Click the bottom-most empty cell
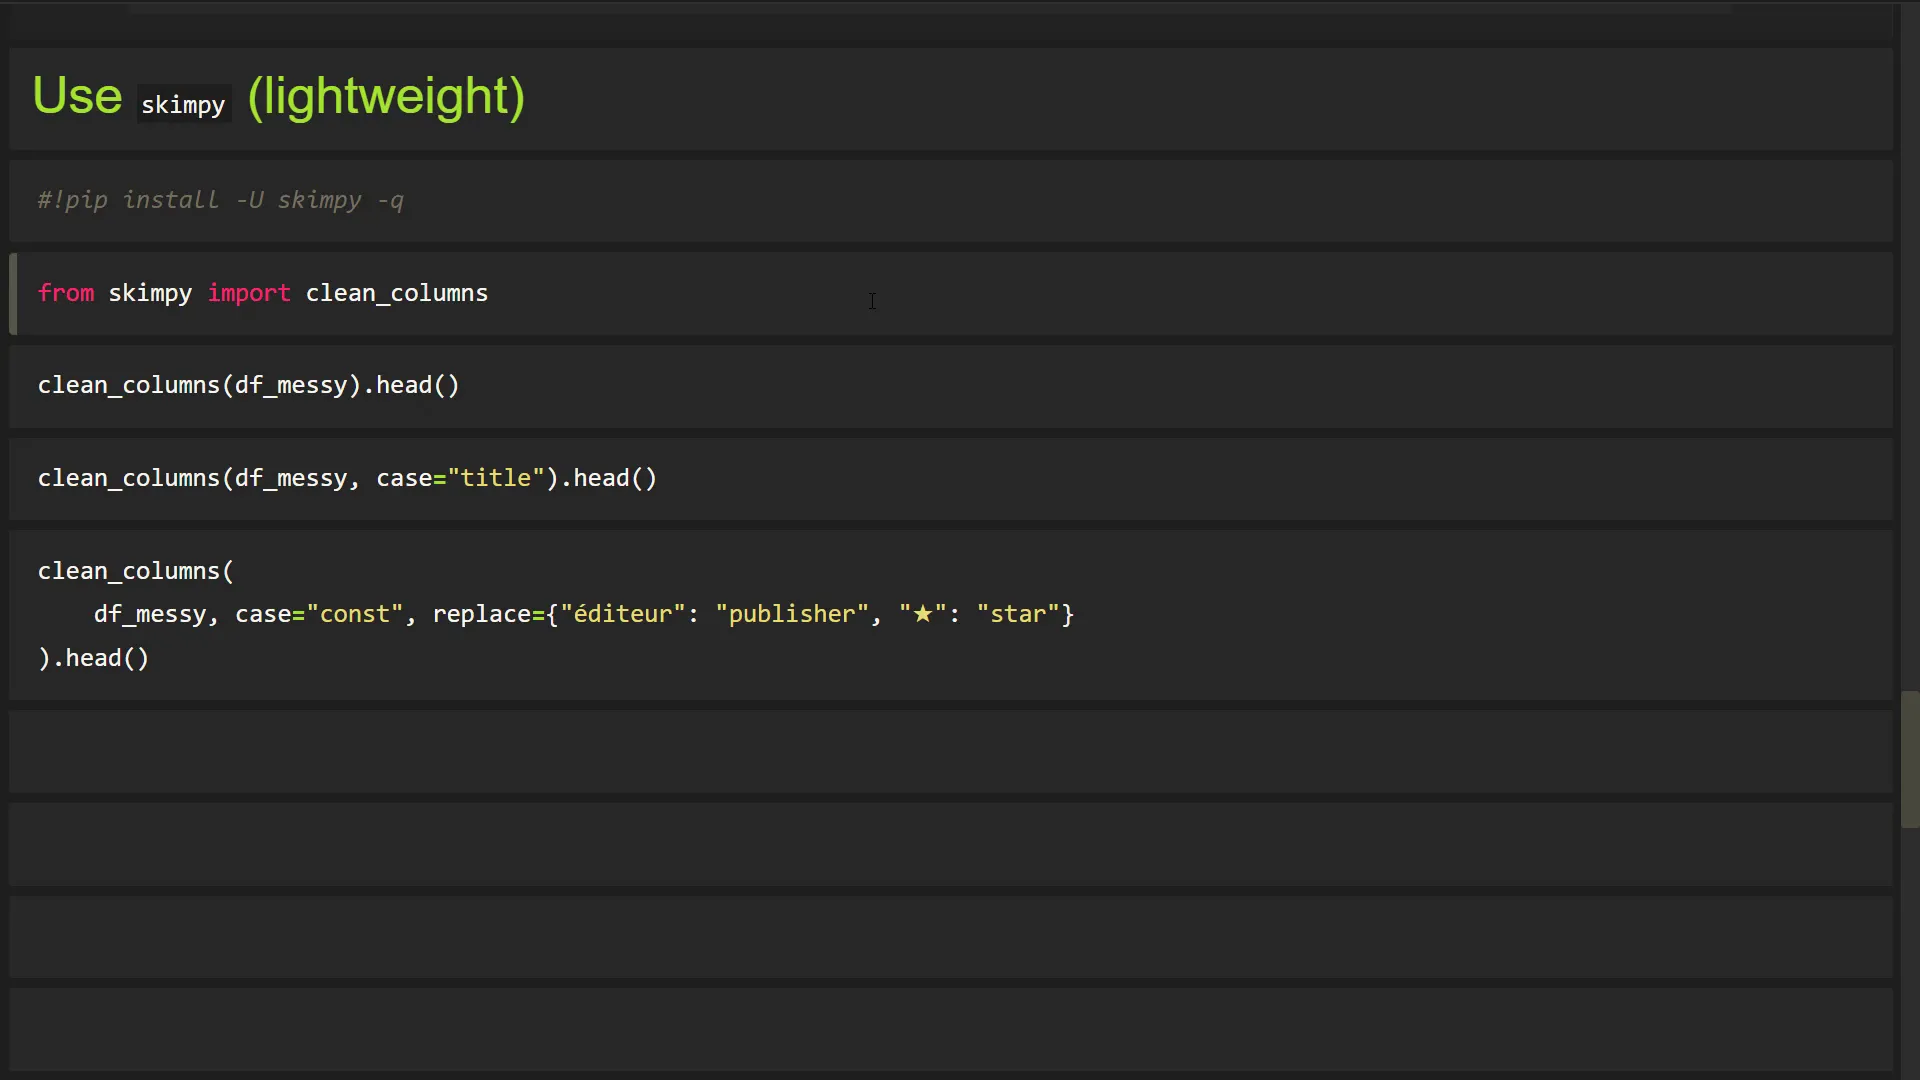Viewport: 1920px width, 1080px height. click(x=951, y=1030)
